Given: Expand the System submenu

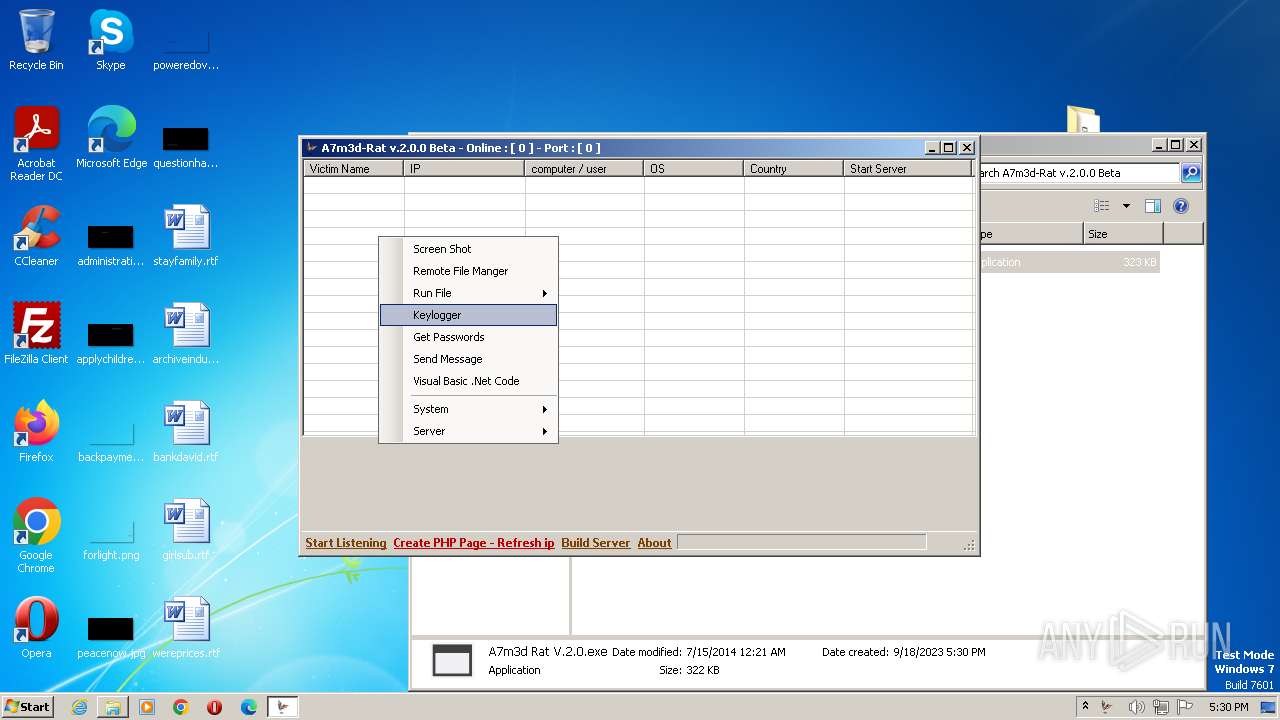Looking at the screenshot, I should [x=468, y=409].
